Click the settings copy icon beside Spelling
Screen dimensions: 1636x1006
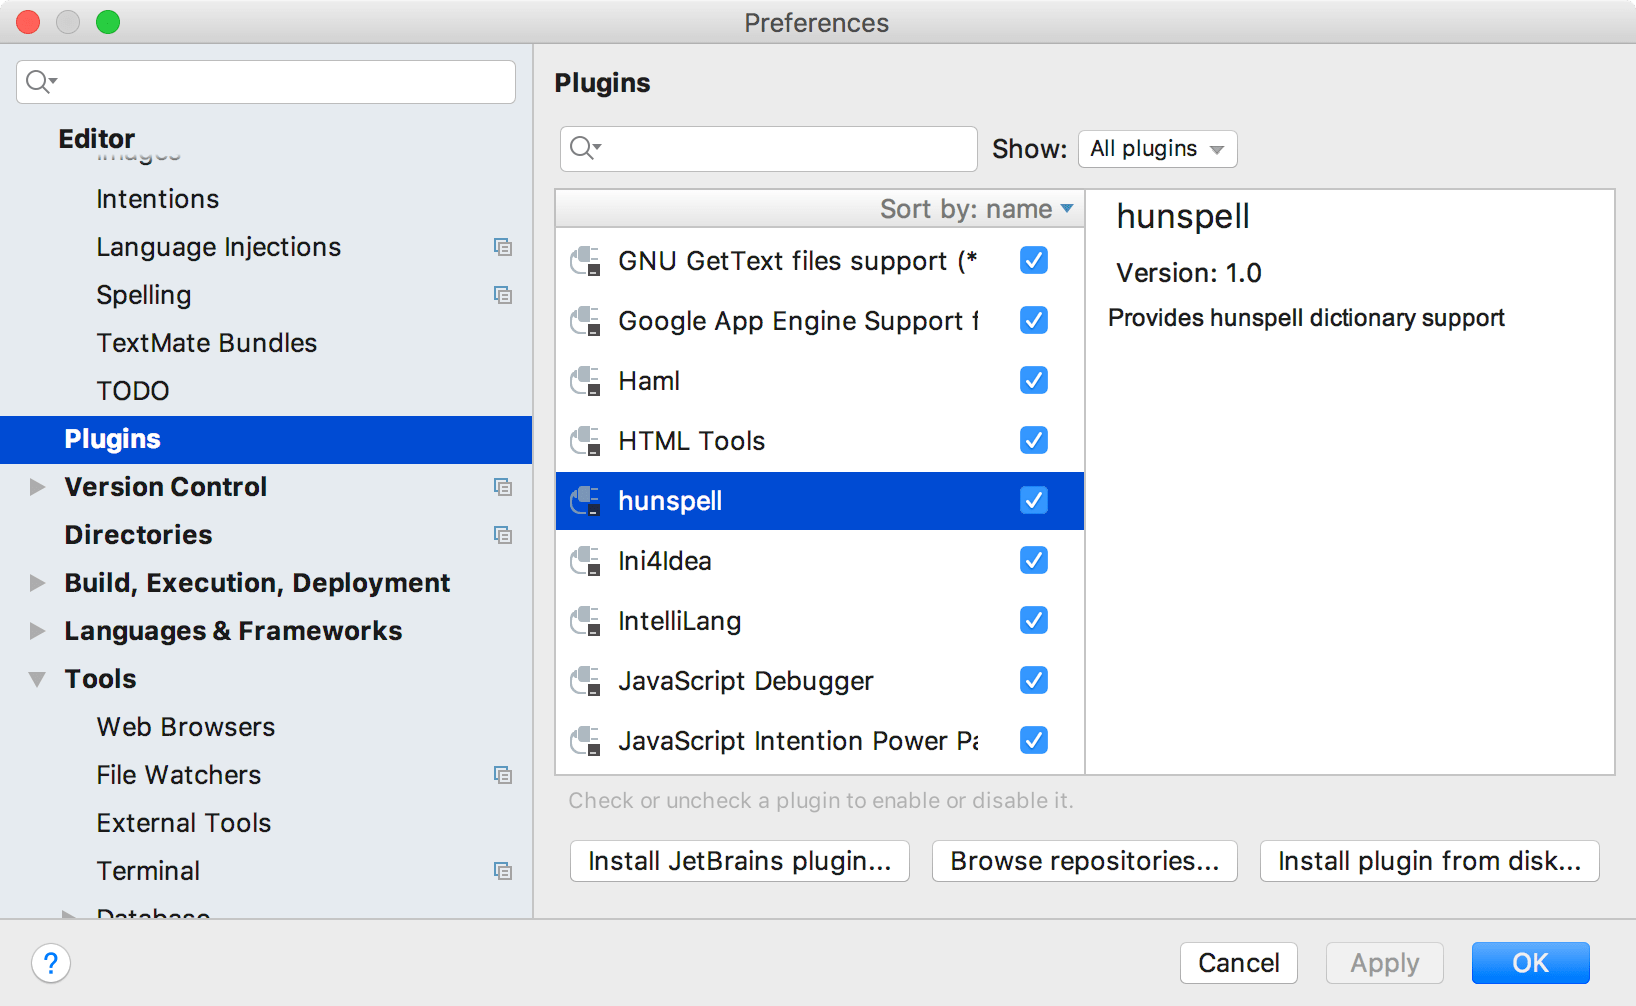pos(503,295)
